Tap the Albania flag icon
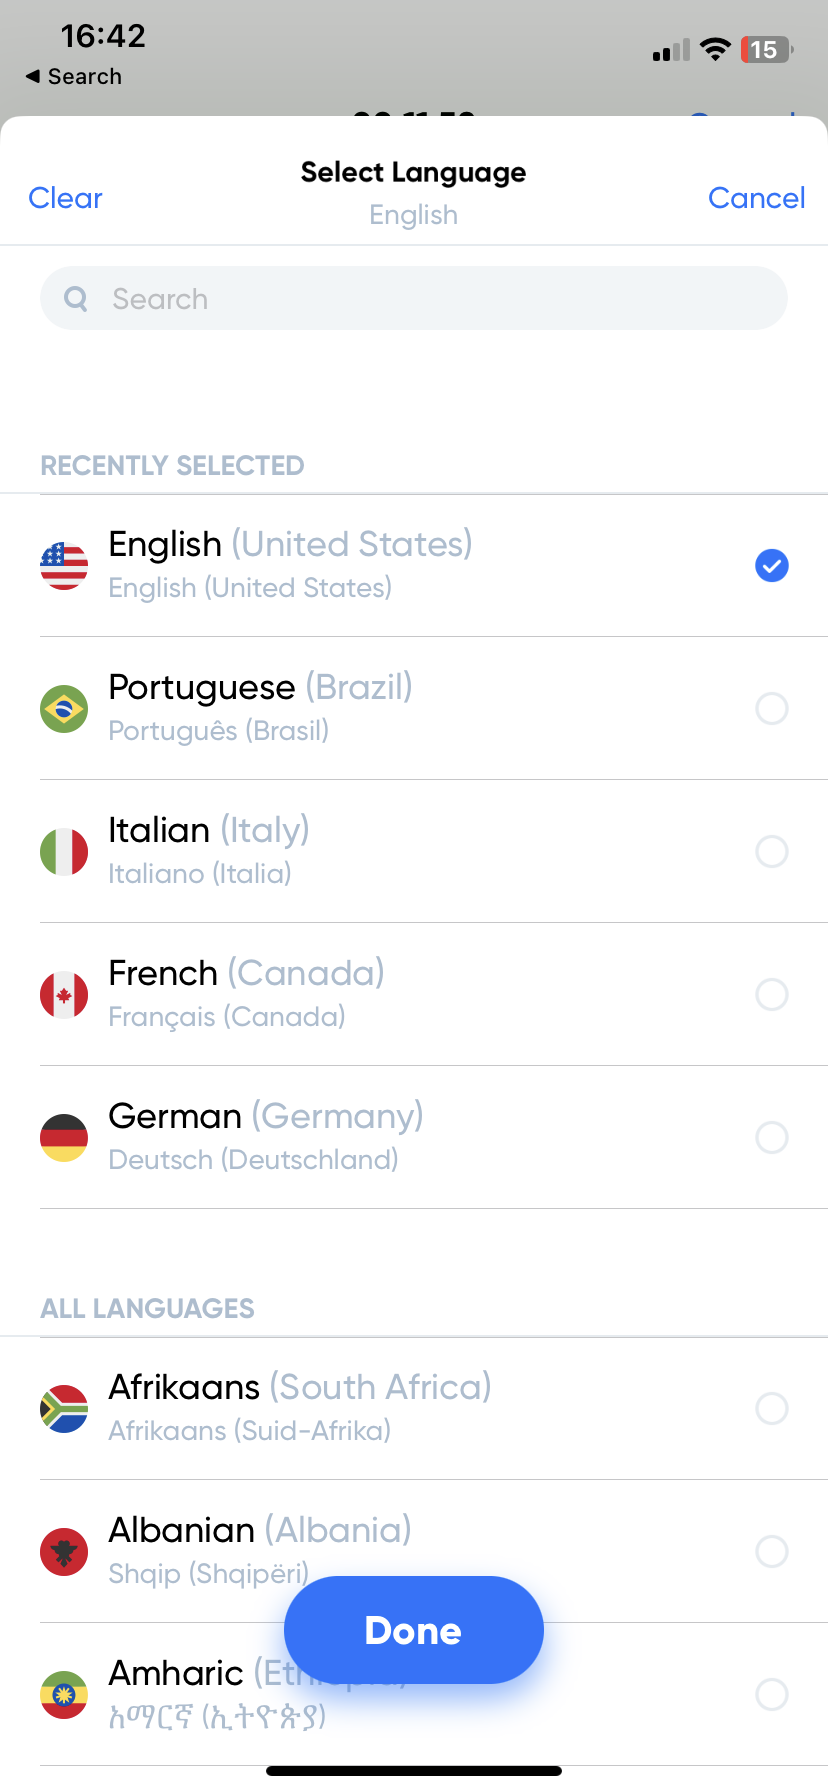The height and width of the screenshot is (1792, 828). 64,1552
